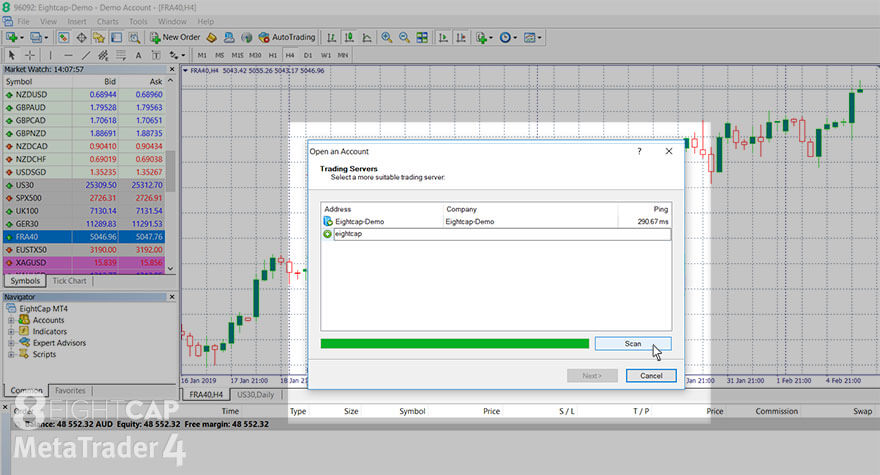Select the trendline drawing tool

pos(85,55)
